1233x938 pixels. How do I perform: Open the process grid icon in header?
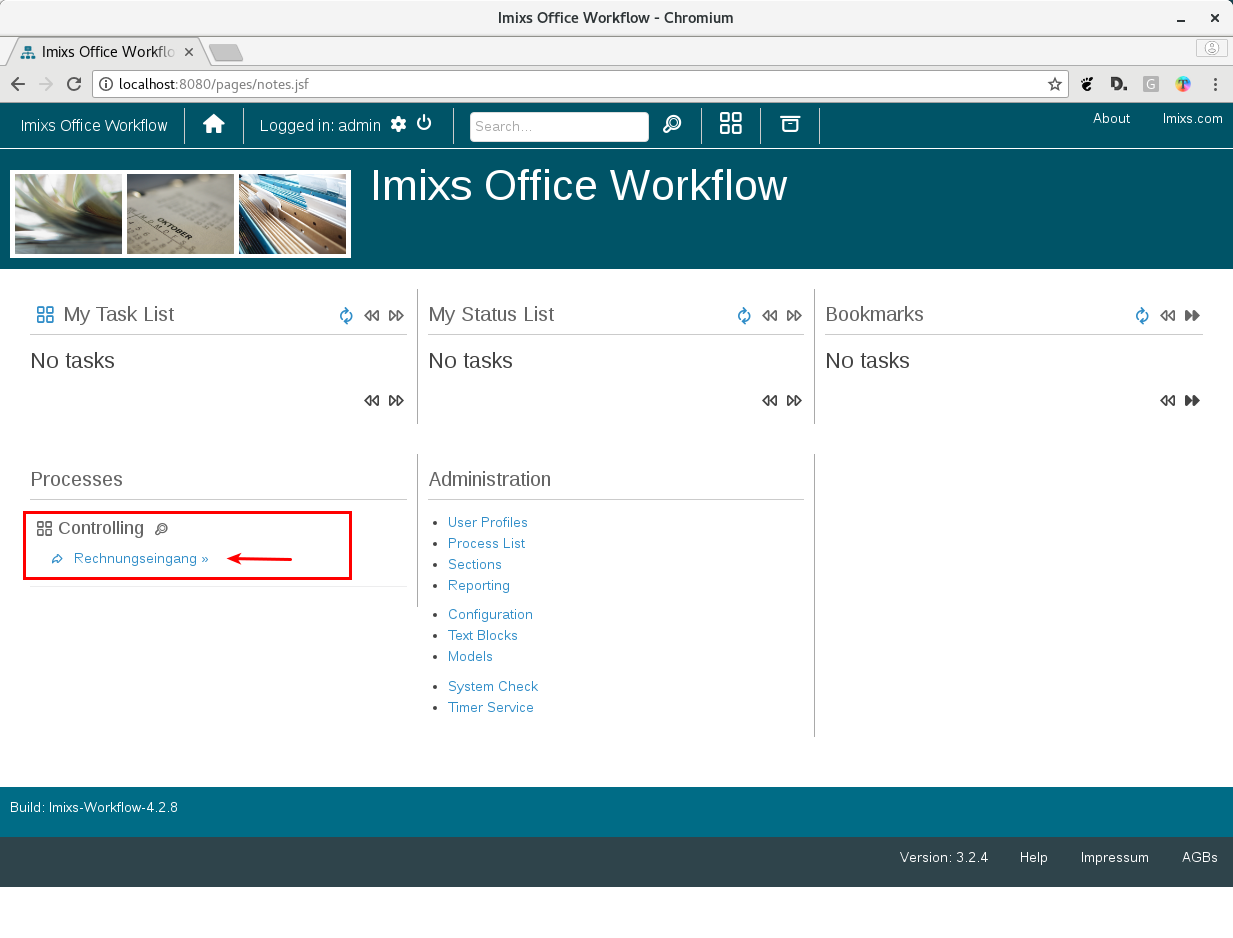click(x=730, y=124)
